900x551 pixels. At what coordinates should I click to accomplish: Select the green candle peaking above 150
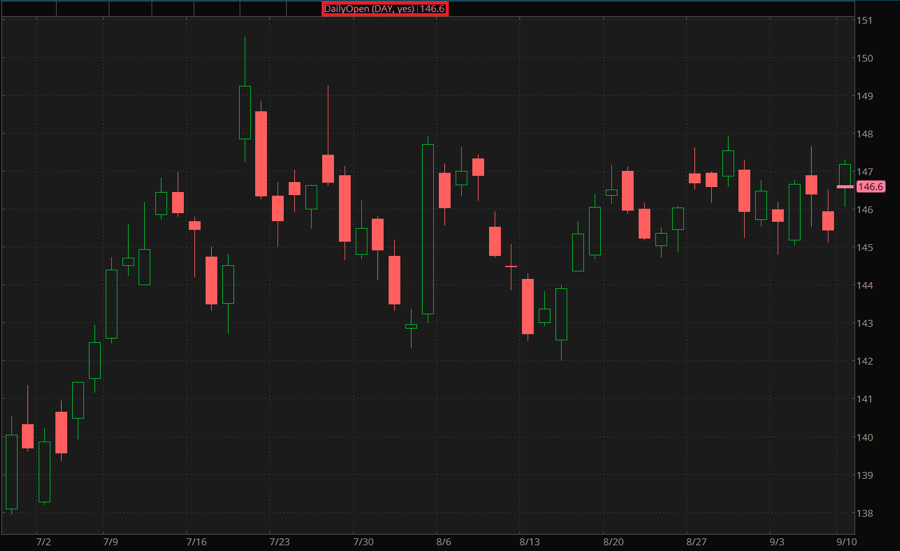point(245,112)
